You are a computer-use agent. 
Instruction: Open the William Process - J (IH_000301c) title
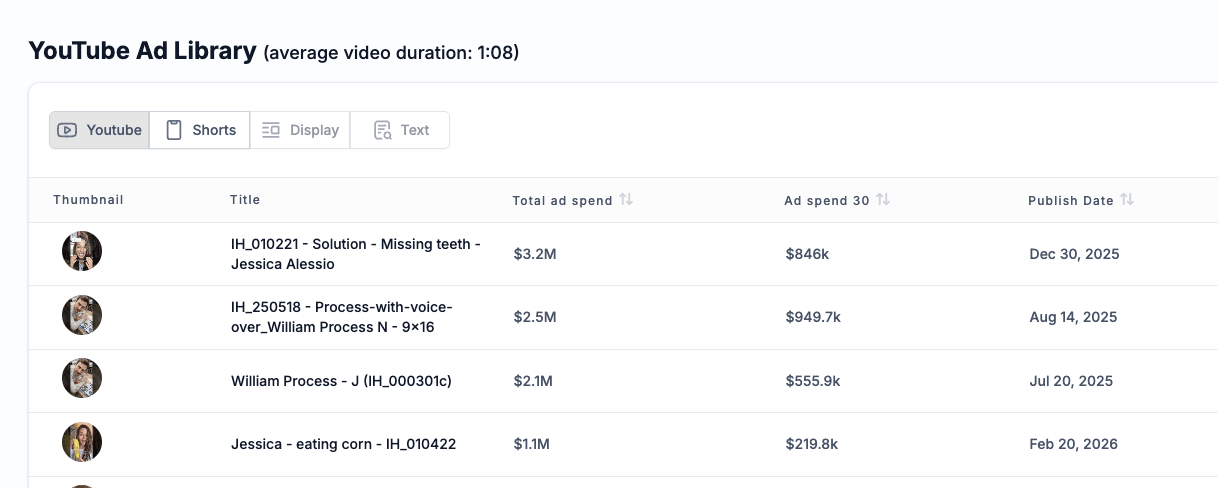coord(341,381)
